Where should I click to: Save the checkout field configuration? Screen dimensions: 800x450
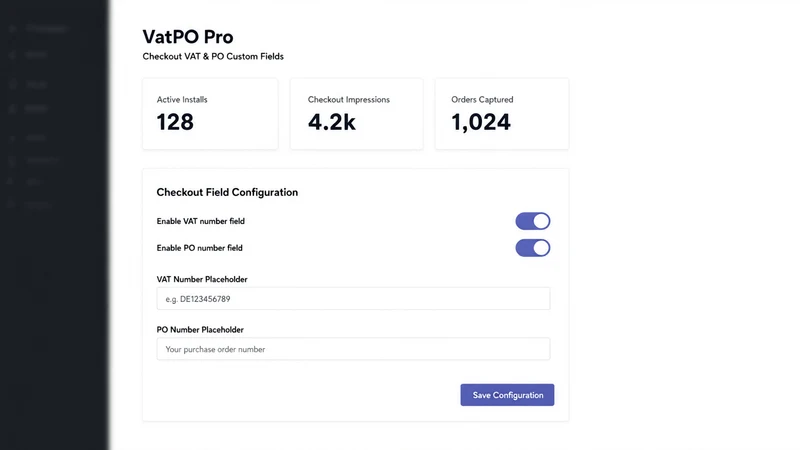(x=507, y=395)
